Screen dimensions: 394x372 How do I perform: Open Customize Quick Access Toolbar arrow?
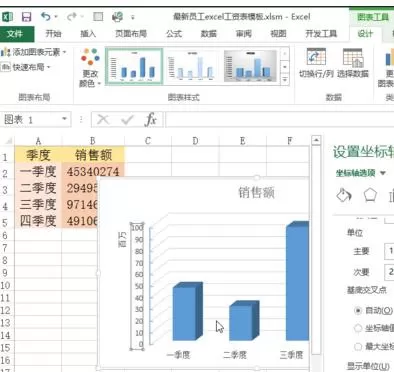pyautogui.click(x=133, y=17)
